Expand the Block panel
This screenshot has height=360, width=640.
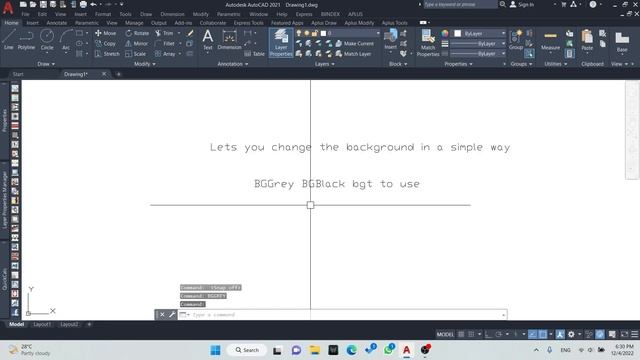398,64
